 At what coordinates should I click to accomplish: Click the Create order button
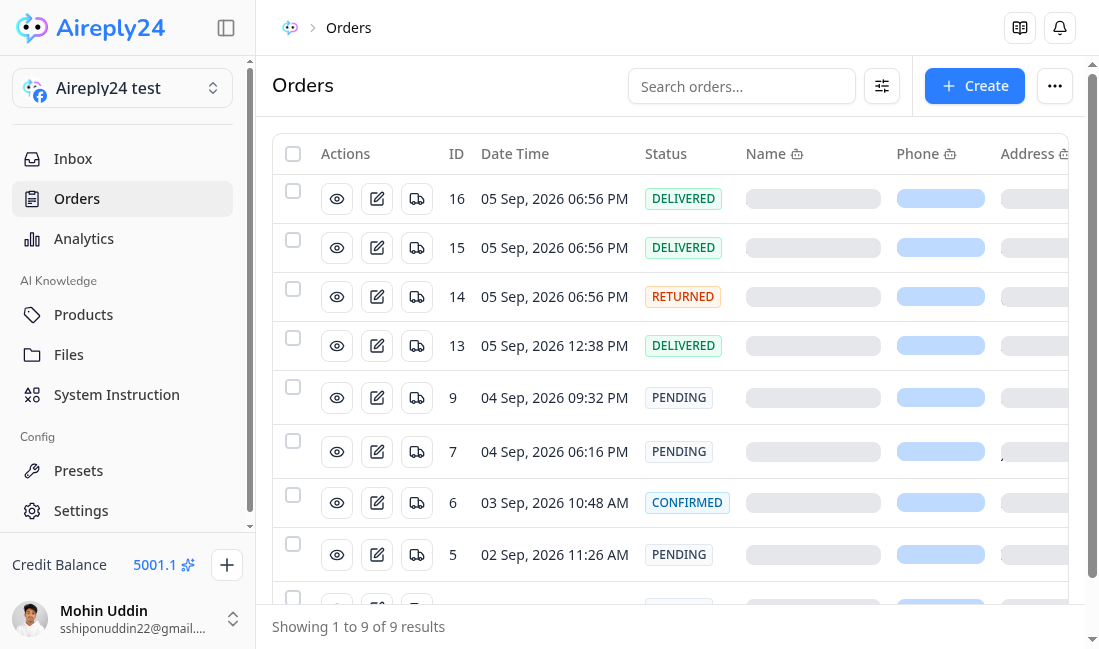(x=974, y=86)
